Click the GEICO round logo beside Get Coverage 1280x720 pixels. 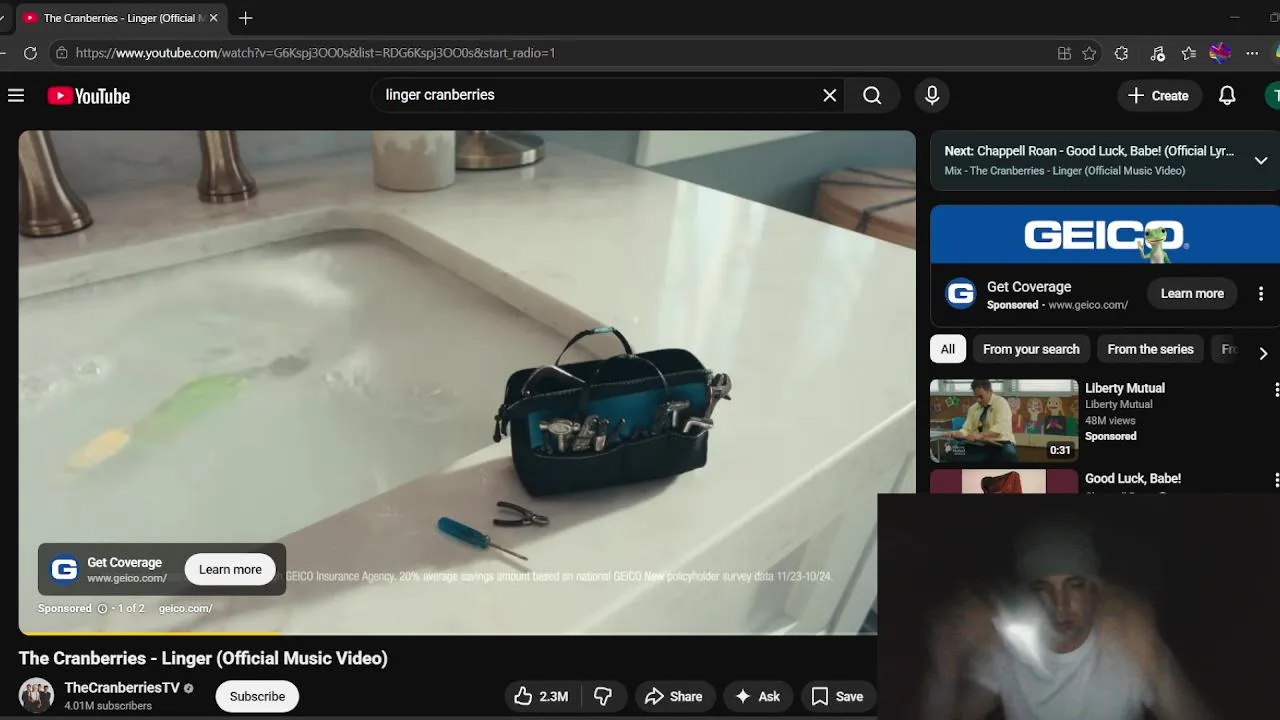[961, 294]
